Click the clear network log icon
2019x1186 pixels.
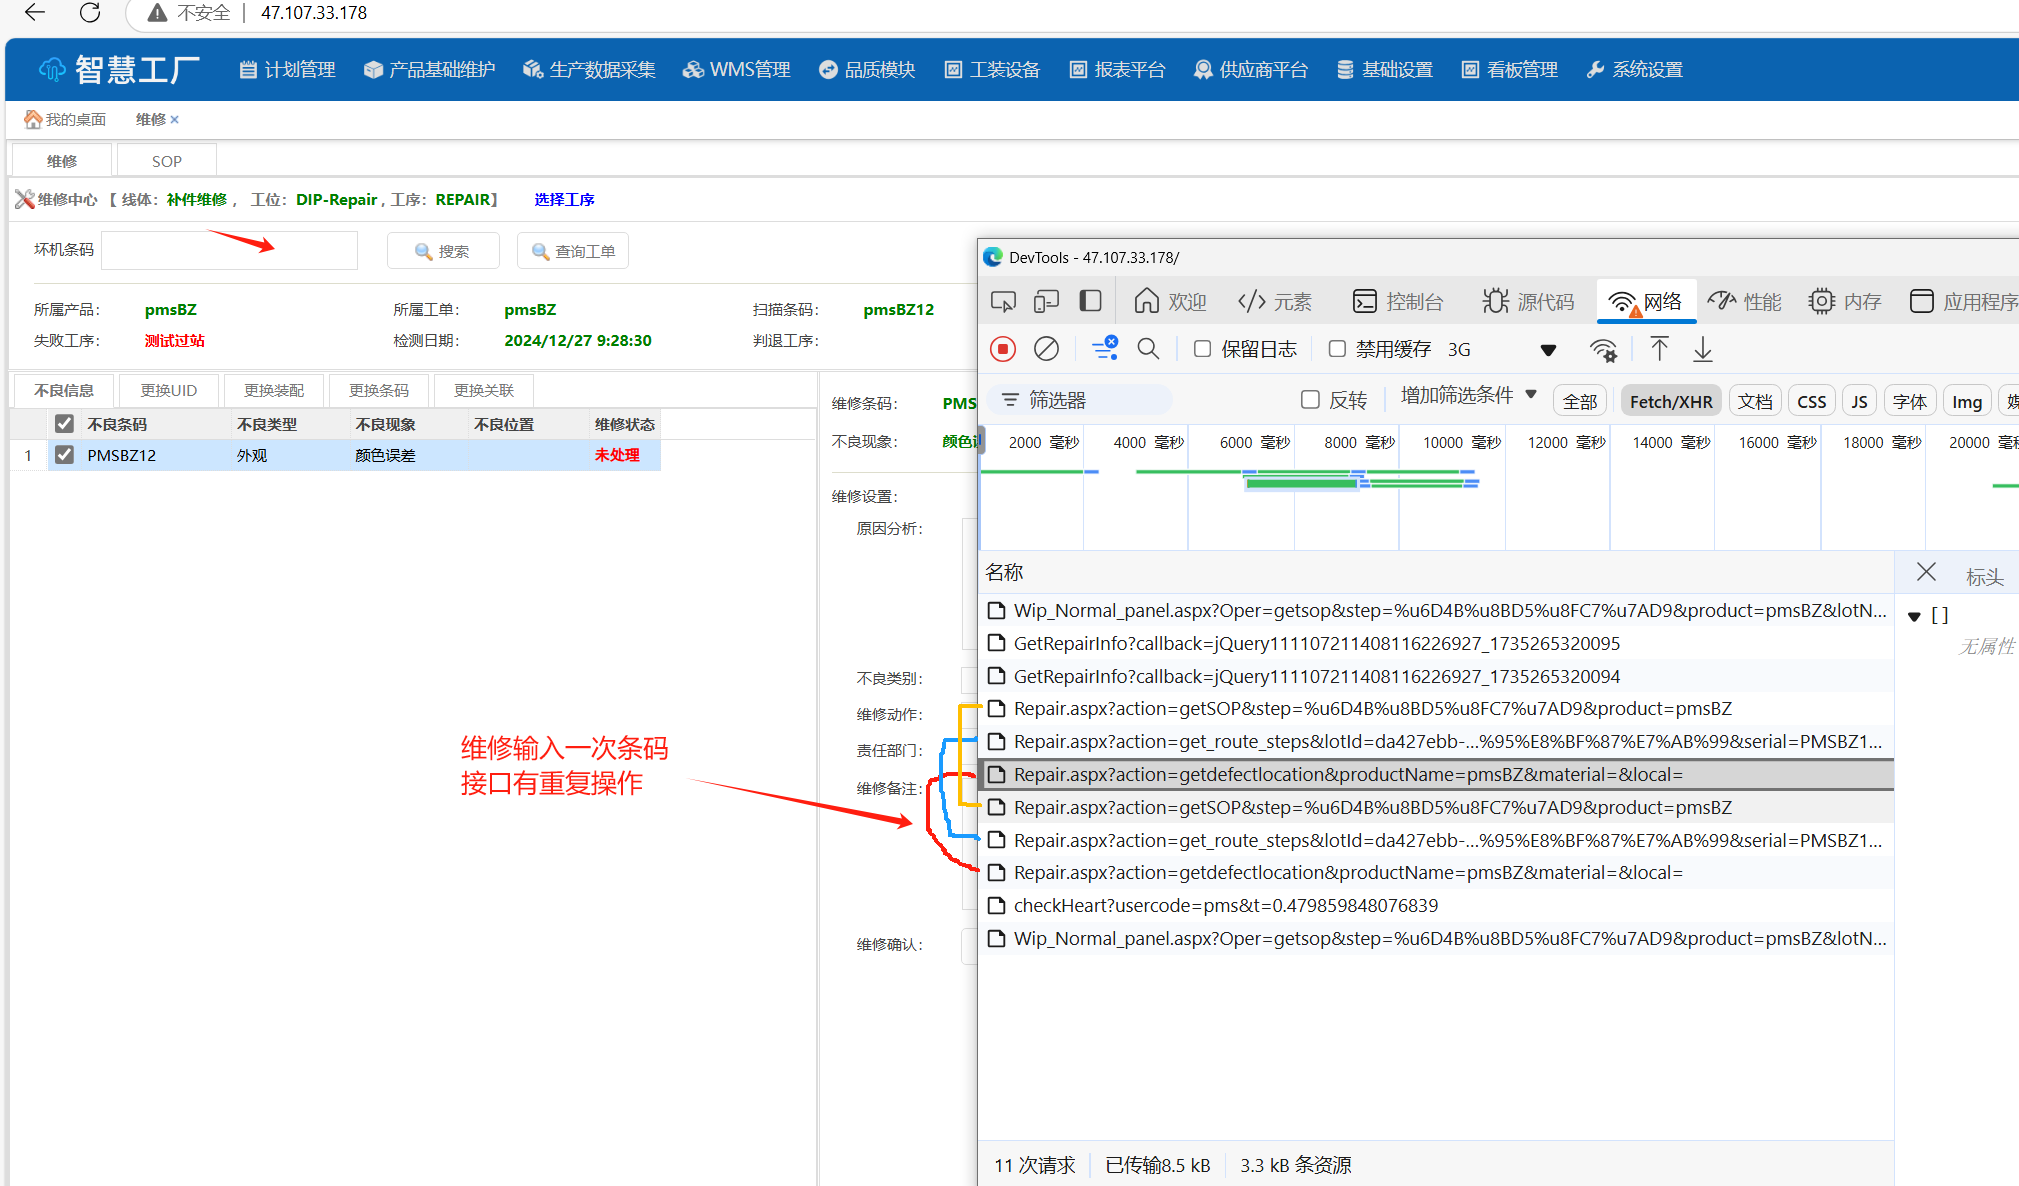pos(1046,349)
